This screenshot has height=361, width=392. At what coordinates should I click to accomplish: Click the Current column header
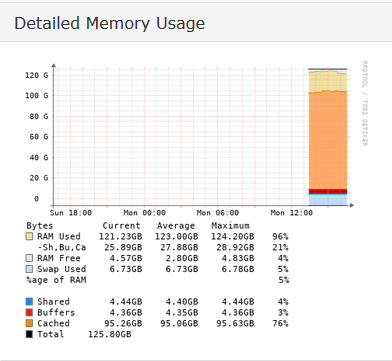121,226
